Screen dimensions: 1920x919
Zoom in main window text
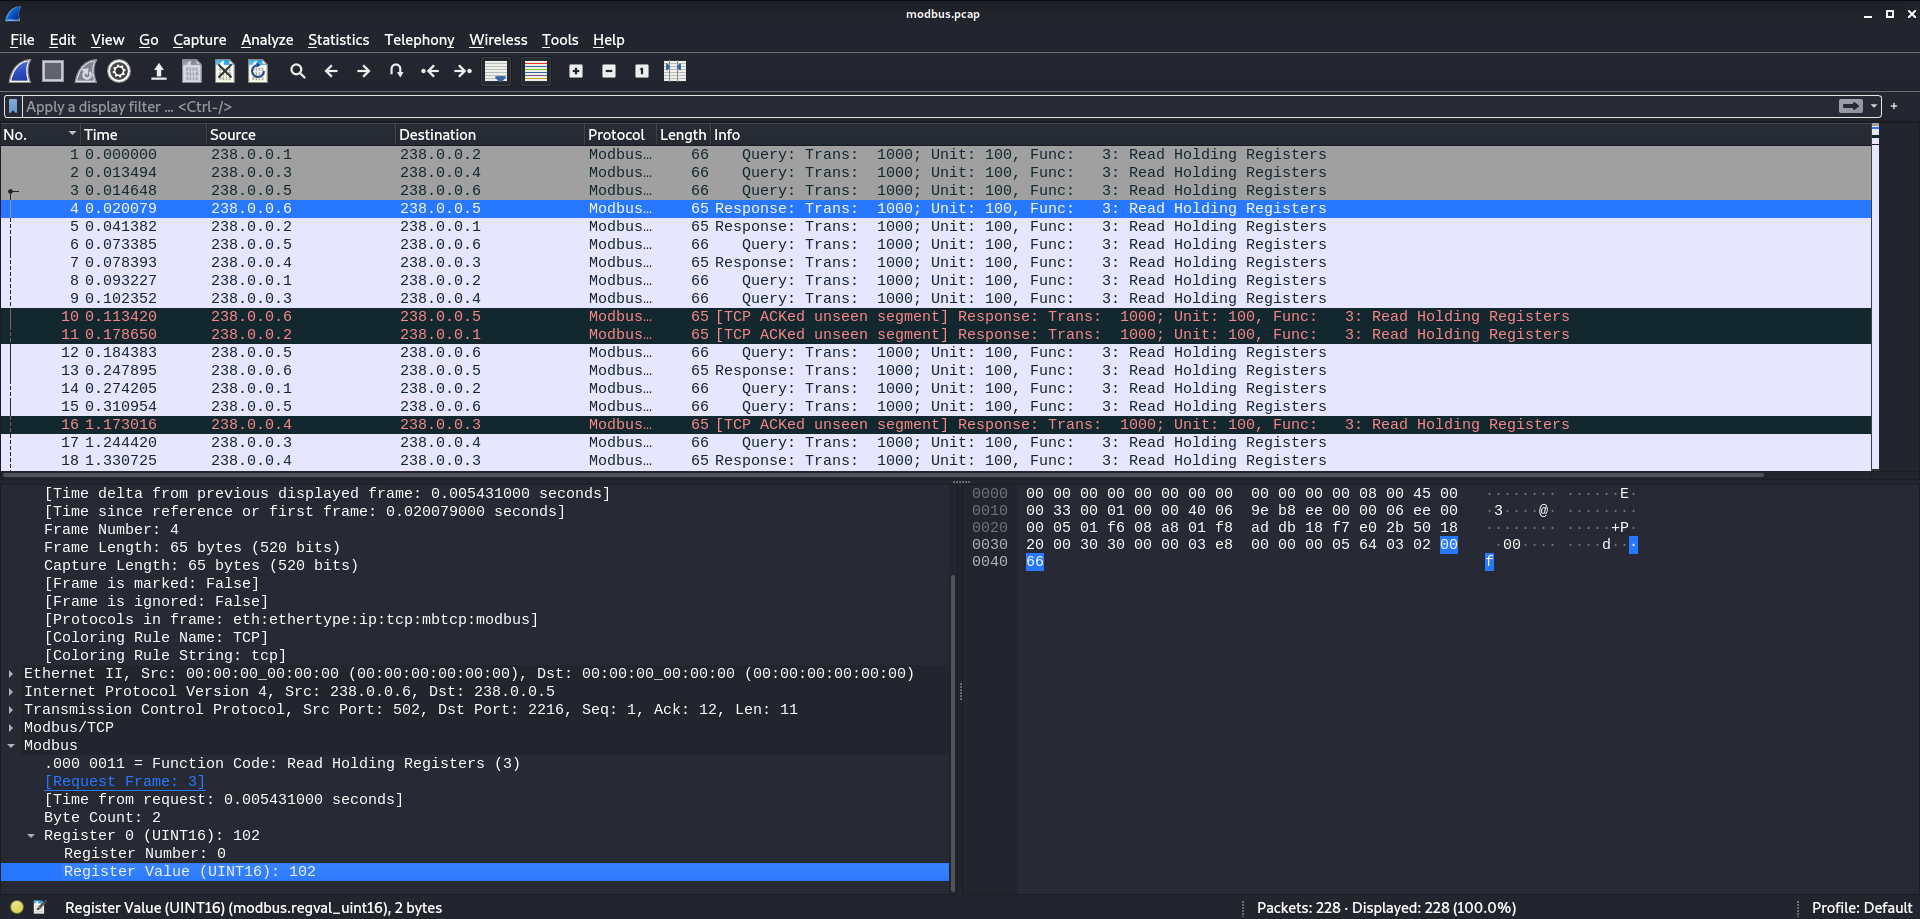tap(576, 71)
